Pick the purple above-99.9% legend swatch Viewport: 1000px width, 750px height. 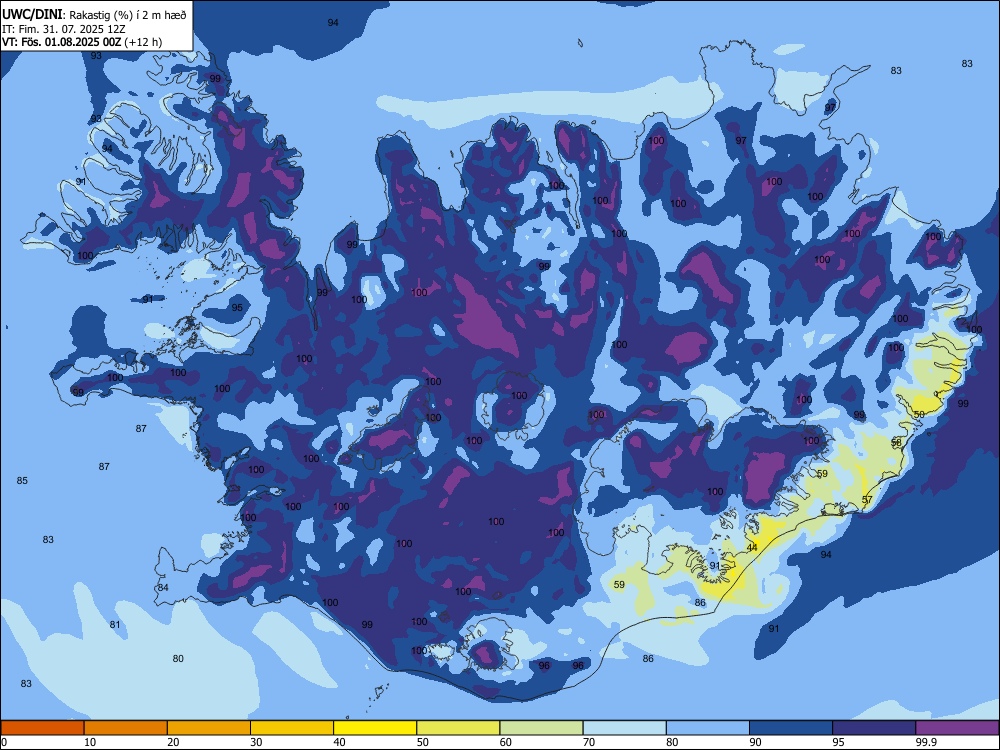click(957, 728)
